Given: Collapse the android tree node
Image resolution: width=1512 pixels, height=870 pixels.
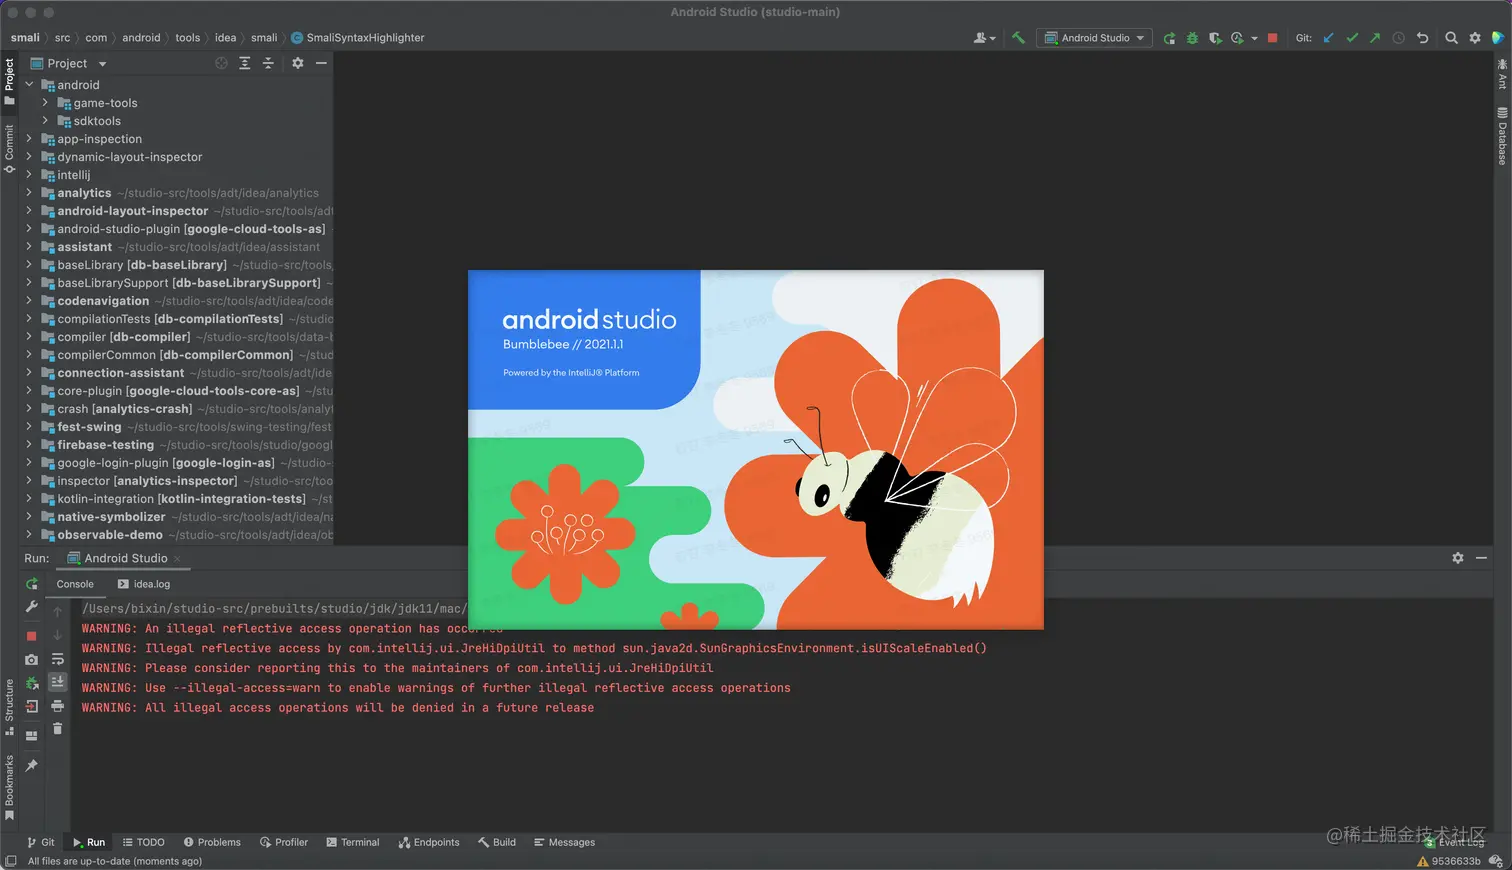Looking at the screenshot, I should click(29, 85).
